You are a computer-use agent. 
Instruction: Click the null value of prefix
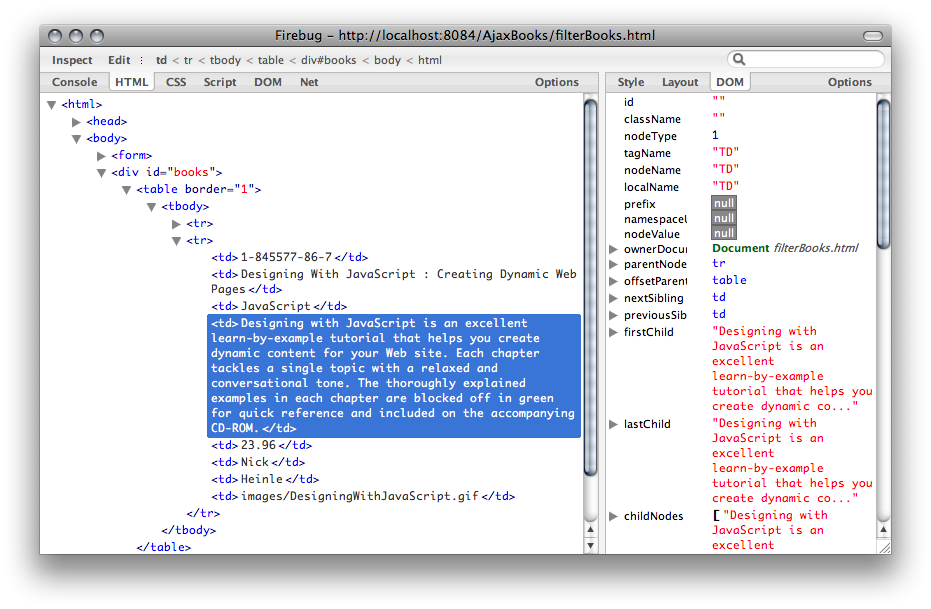(724, 204)
